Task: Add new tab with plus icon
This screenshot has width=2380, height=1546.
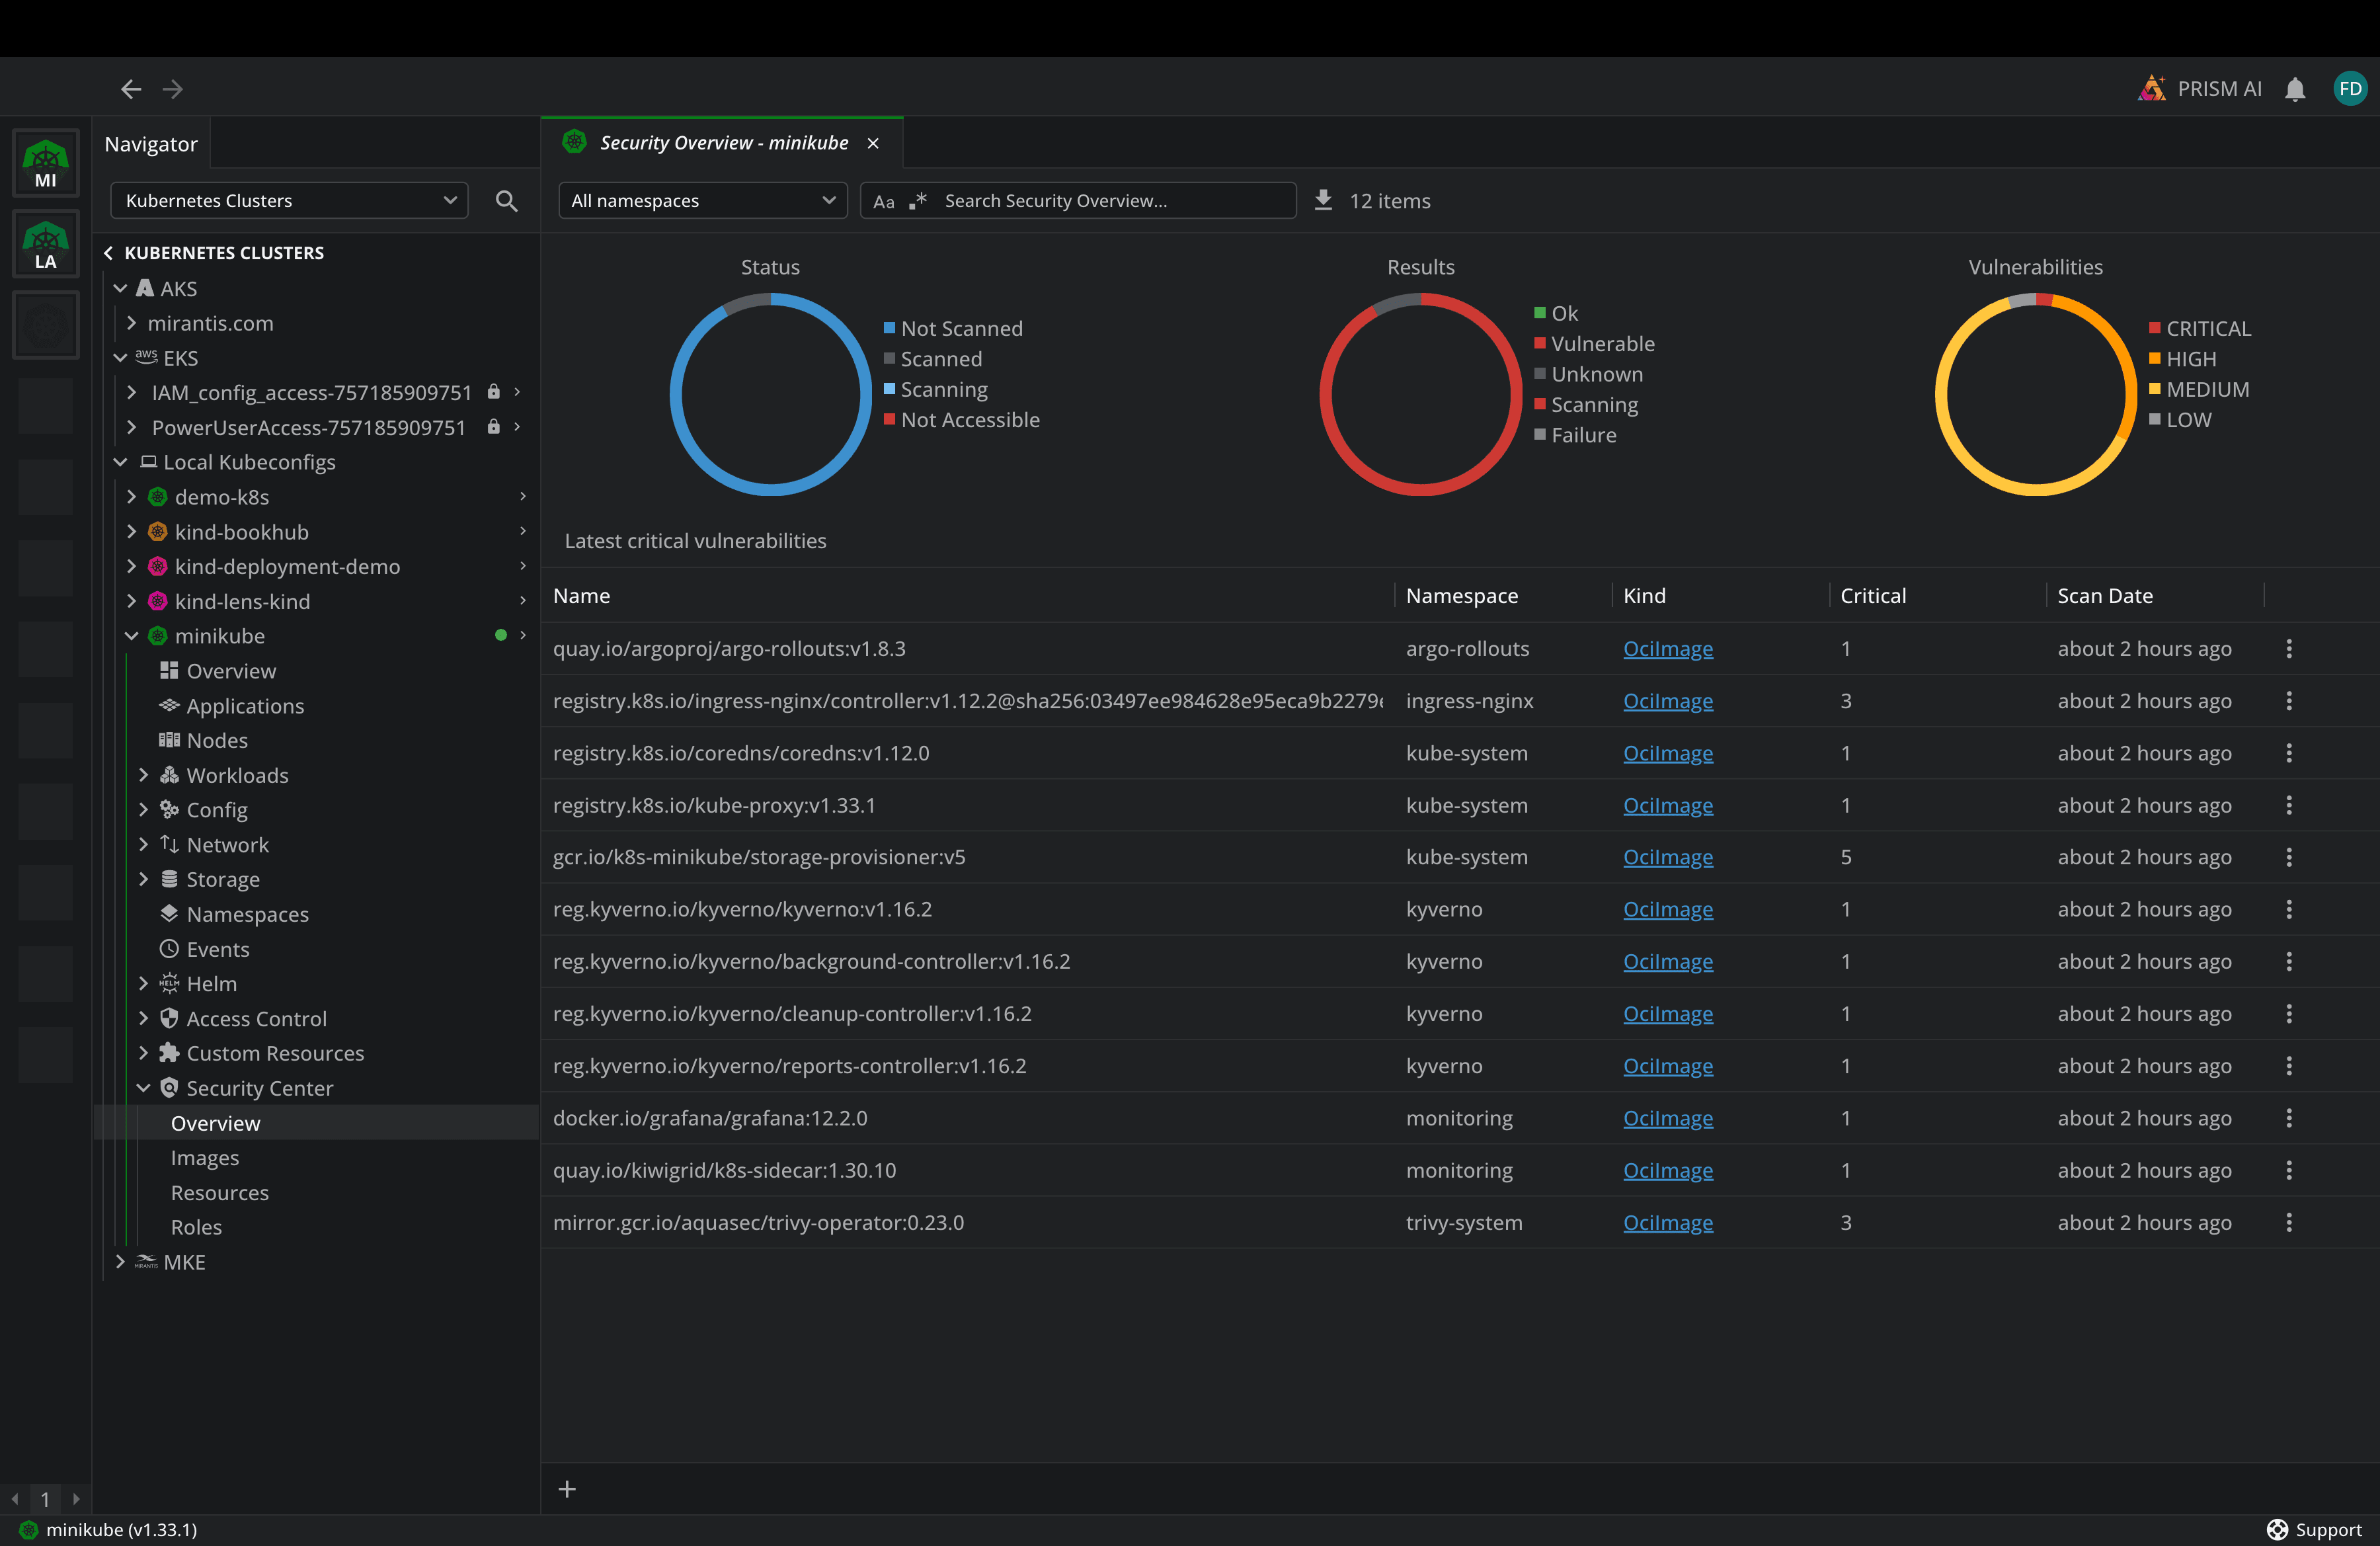Action: point(567,1489)
